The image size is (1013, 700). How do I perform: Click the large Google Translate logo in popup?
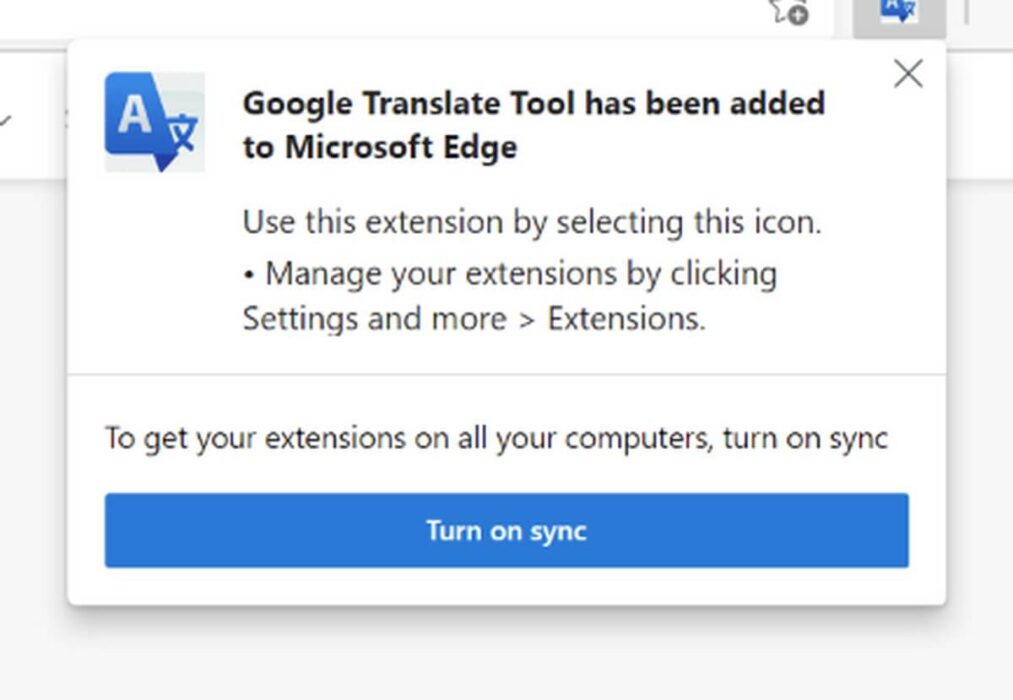coord(155,122)
